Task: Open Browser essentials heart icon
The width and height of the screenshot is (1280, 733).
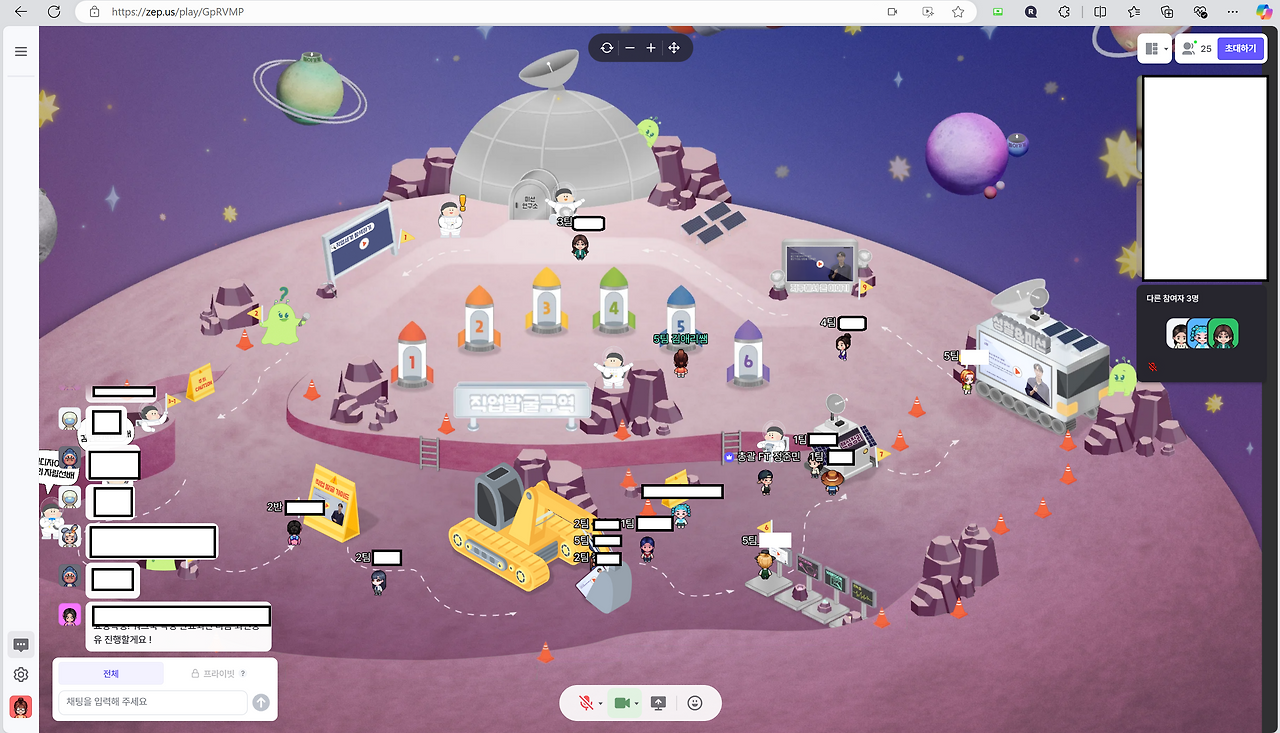Action: point(1201,12)
